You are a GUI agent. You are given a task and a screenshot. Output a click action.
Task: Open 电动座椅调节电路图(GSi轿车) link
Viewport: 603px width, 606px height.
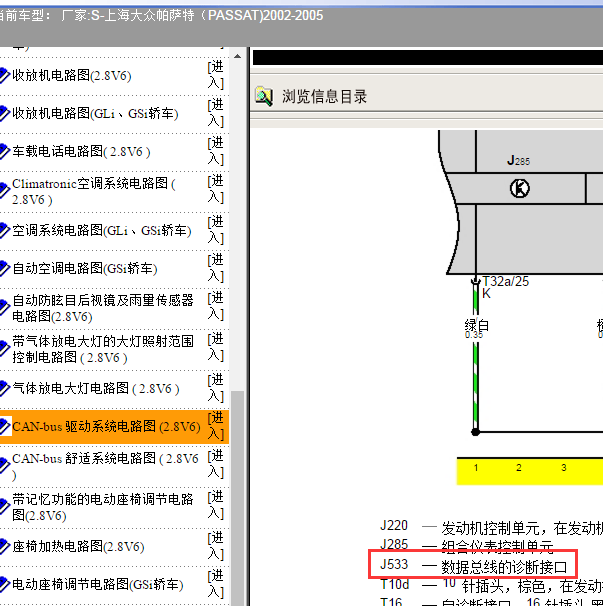[x=98, y=584]
